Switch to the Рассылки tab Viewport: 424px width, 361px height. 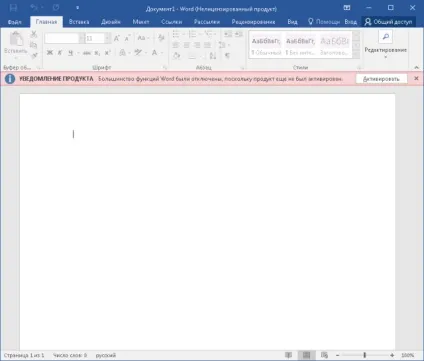pyautogui.click(x=207, y=22)
